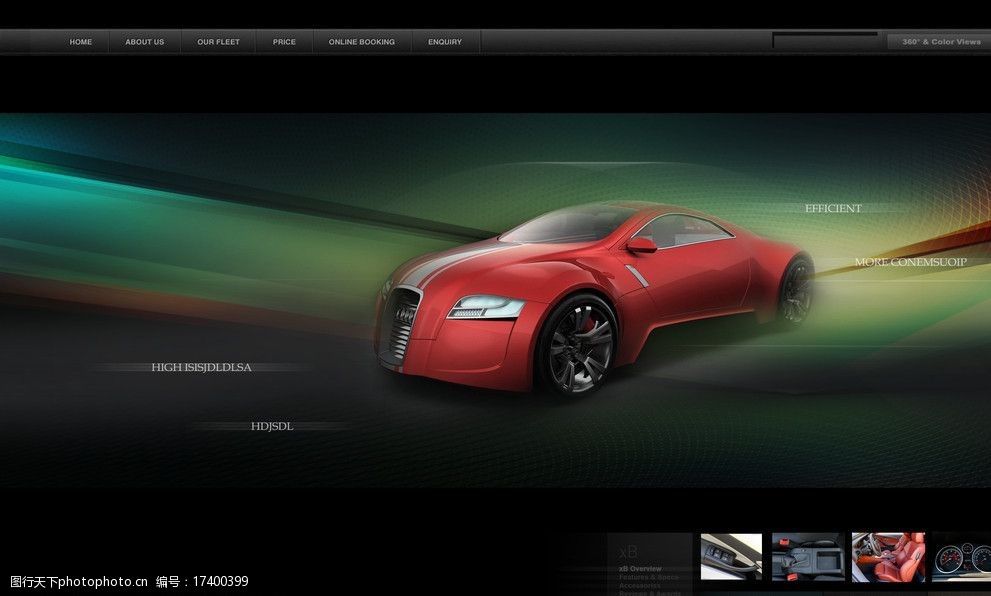The image size is (991, 596).
Task: Select the MORE CONEMSUOIP text link
Action: point(910,263)
